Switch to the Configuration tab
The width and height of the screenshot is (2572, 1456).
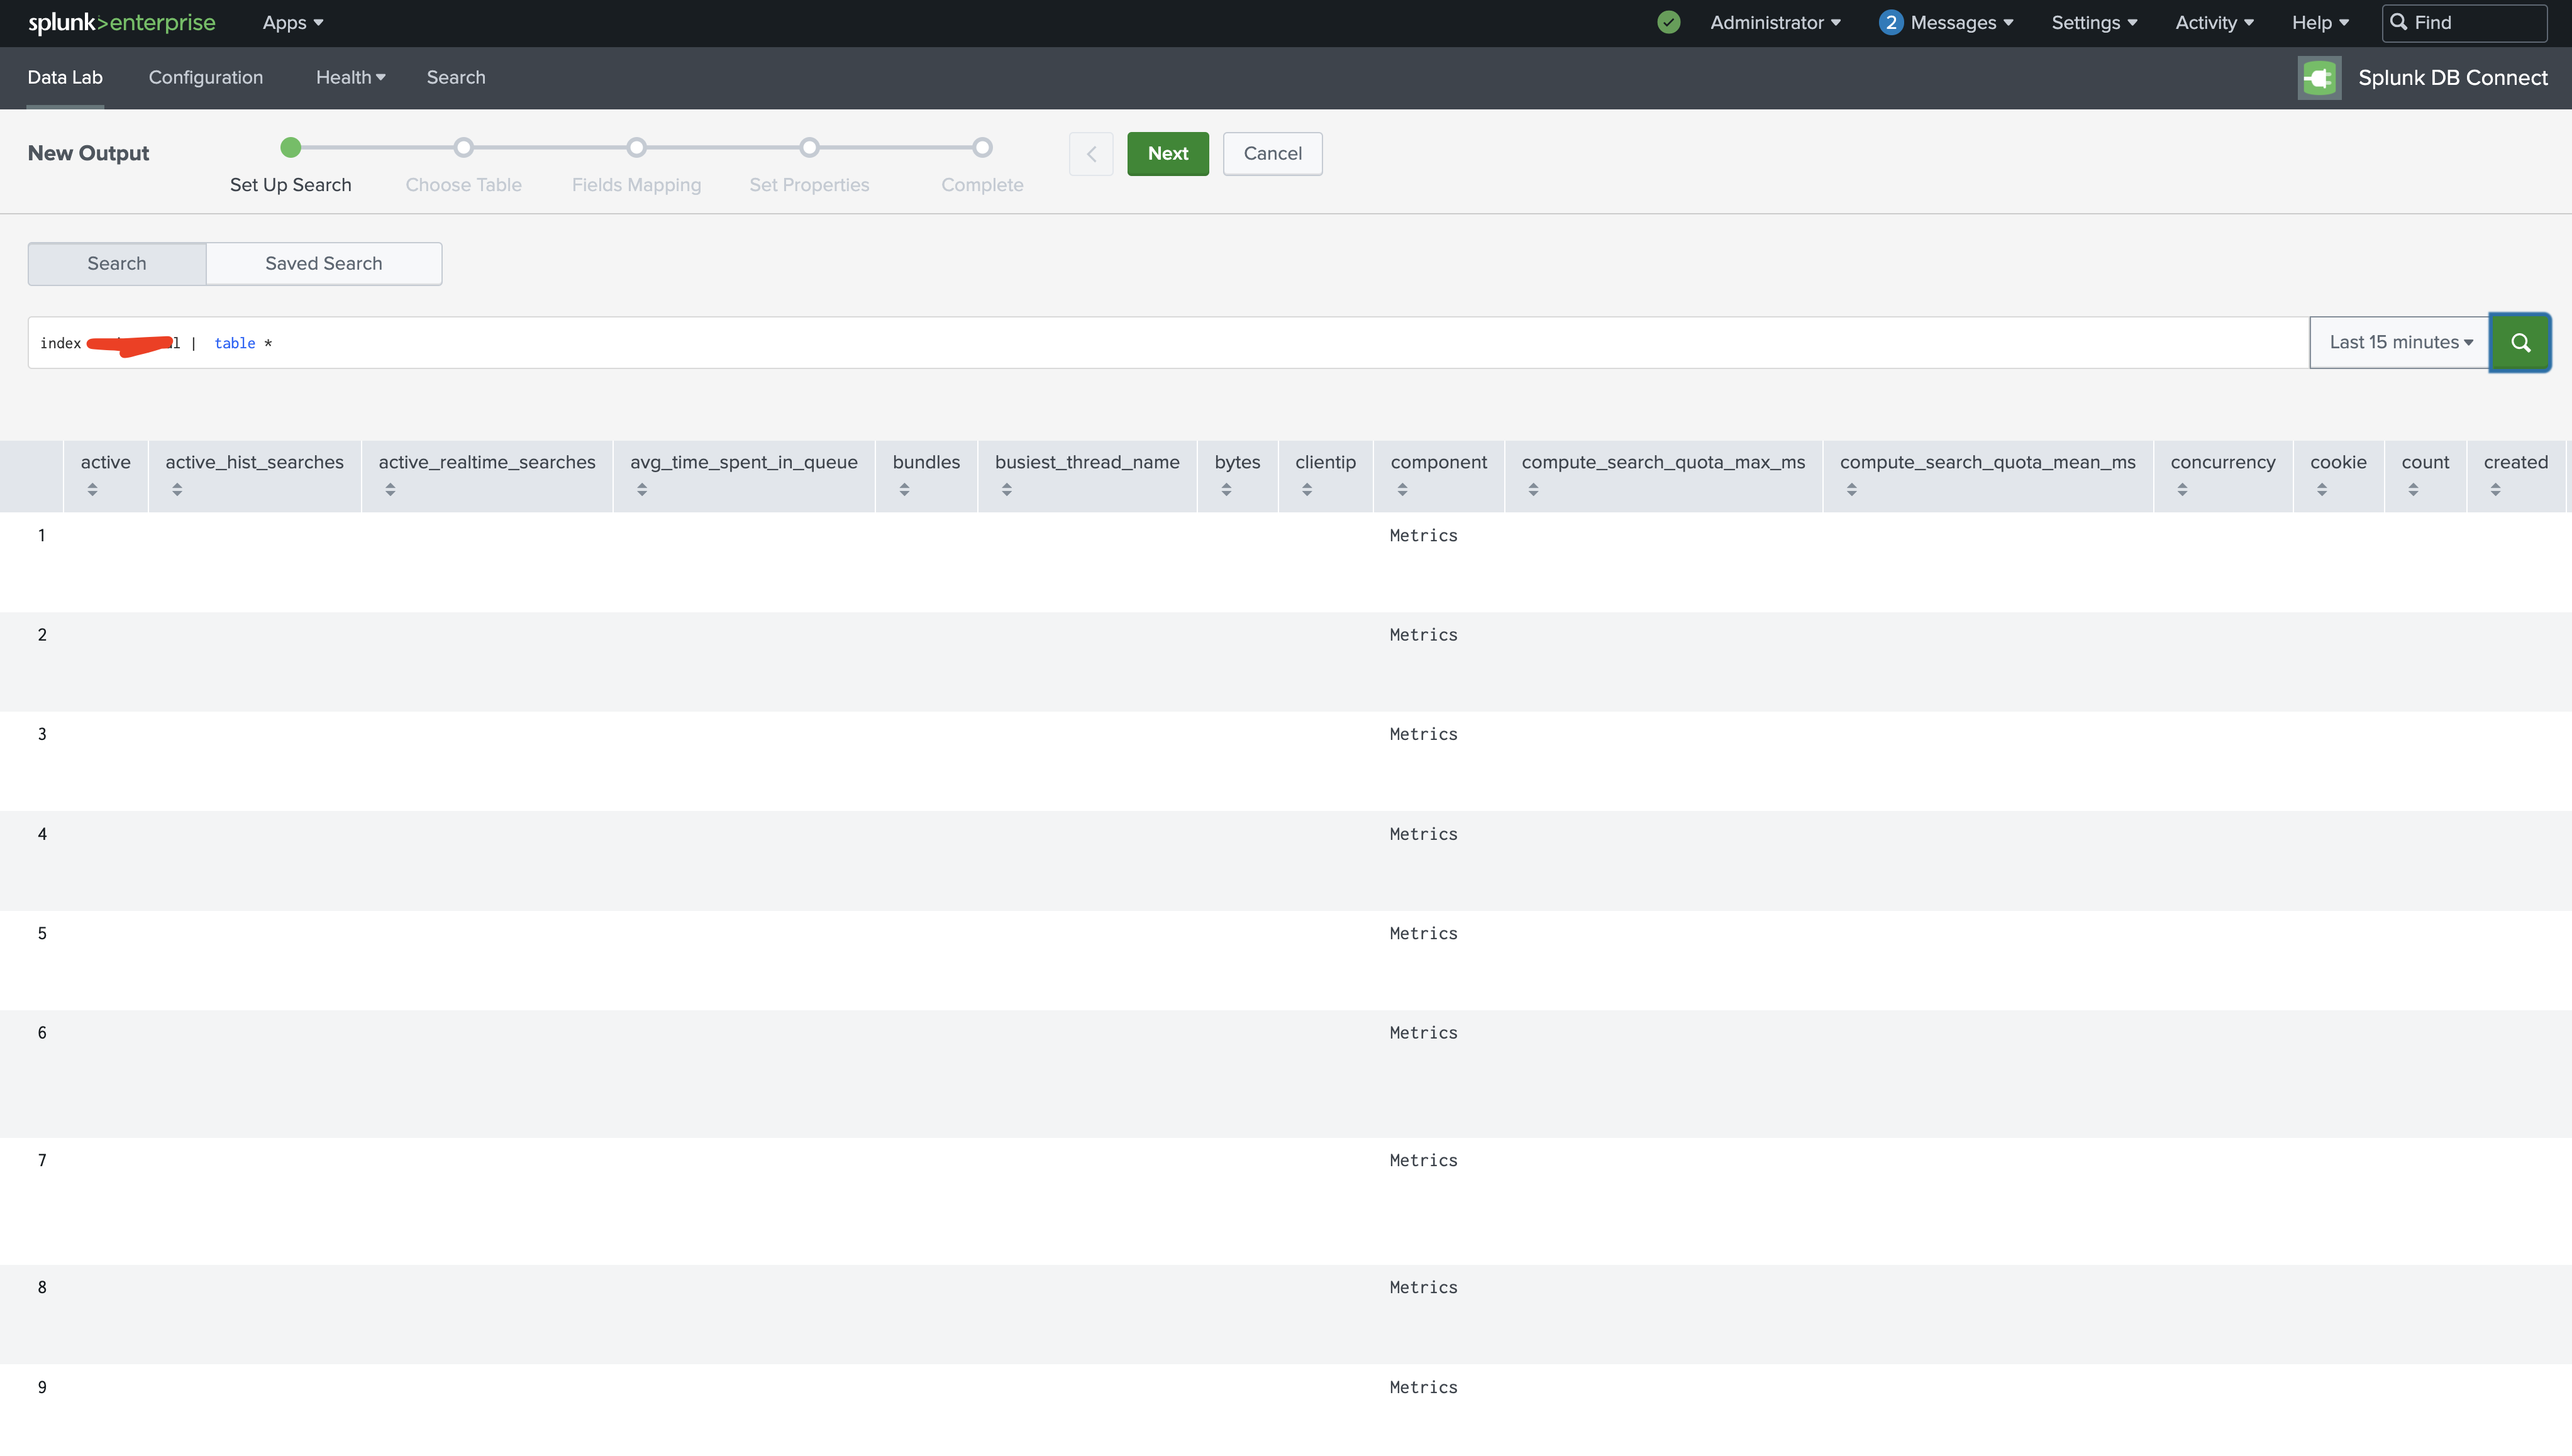(205, 77)
